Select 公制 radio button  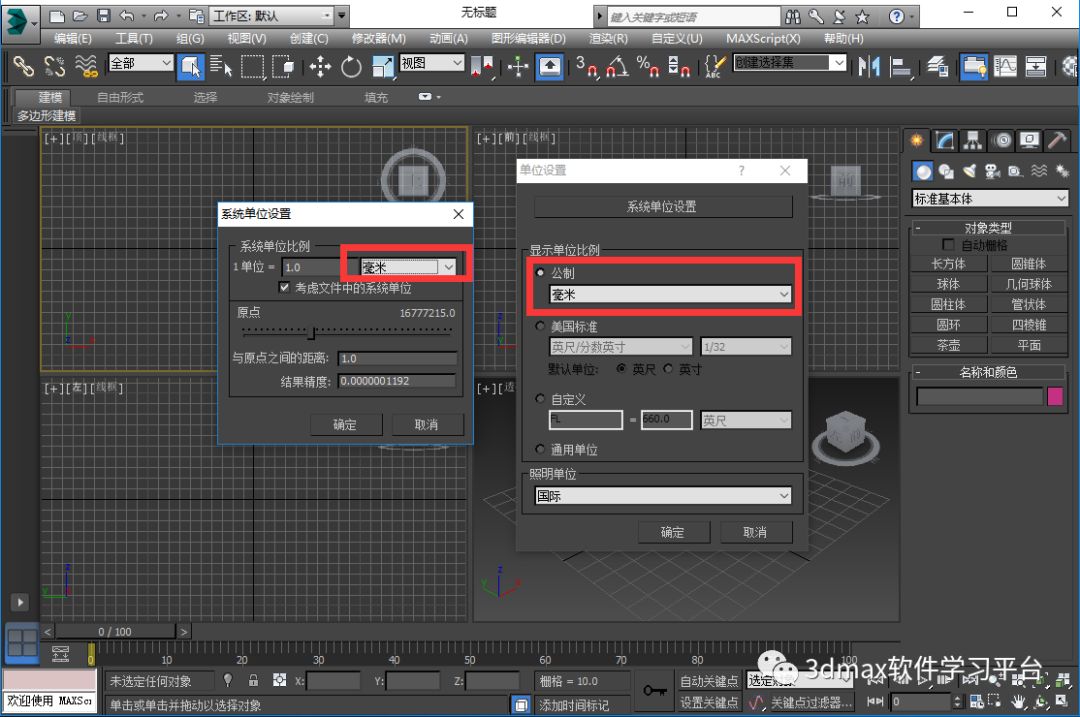pyautogui.click(x=540, y=273)
